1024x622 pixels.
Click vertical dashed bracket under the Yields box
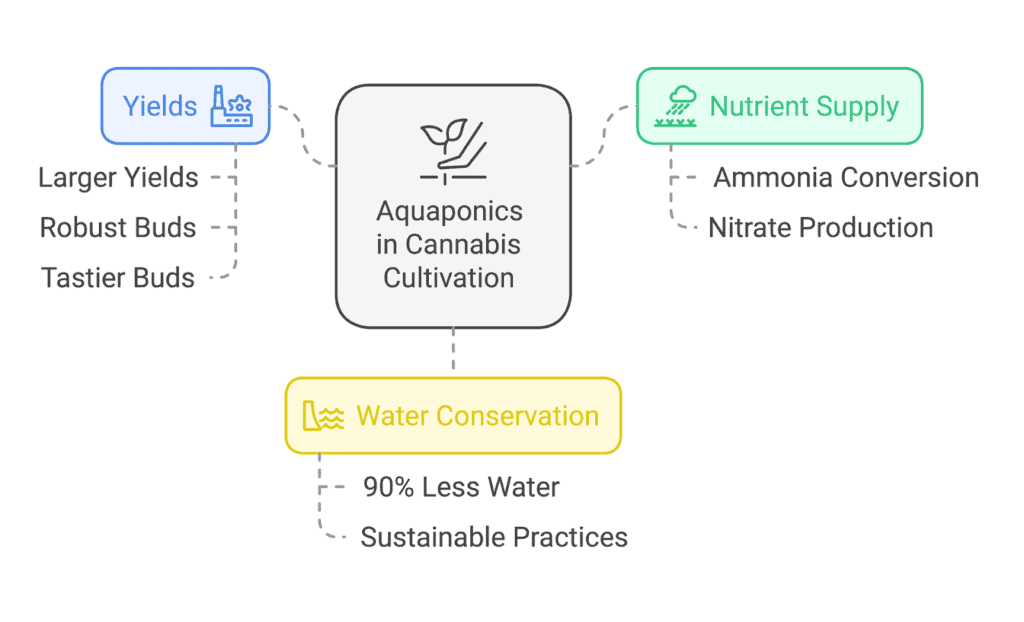235,210
